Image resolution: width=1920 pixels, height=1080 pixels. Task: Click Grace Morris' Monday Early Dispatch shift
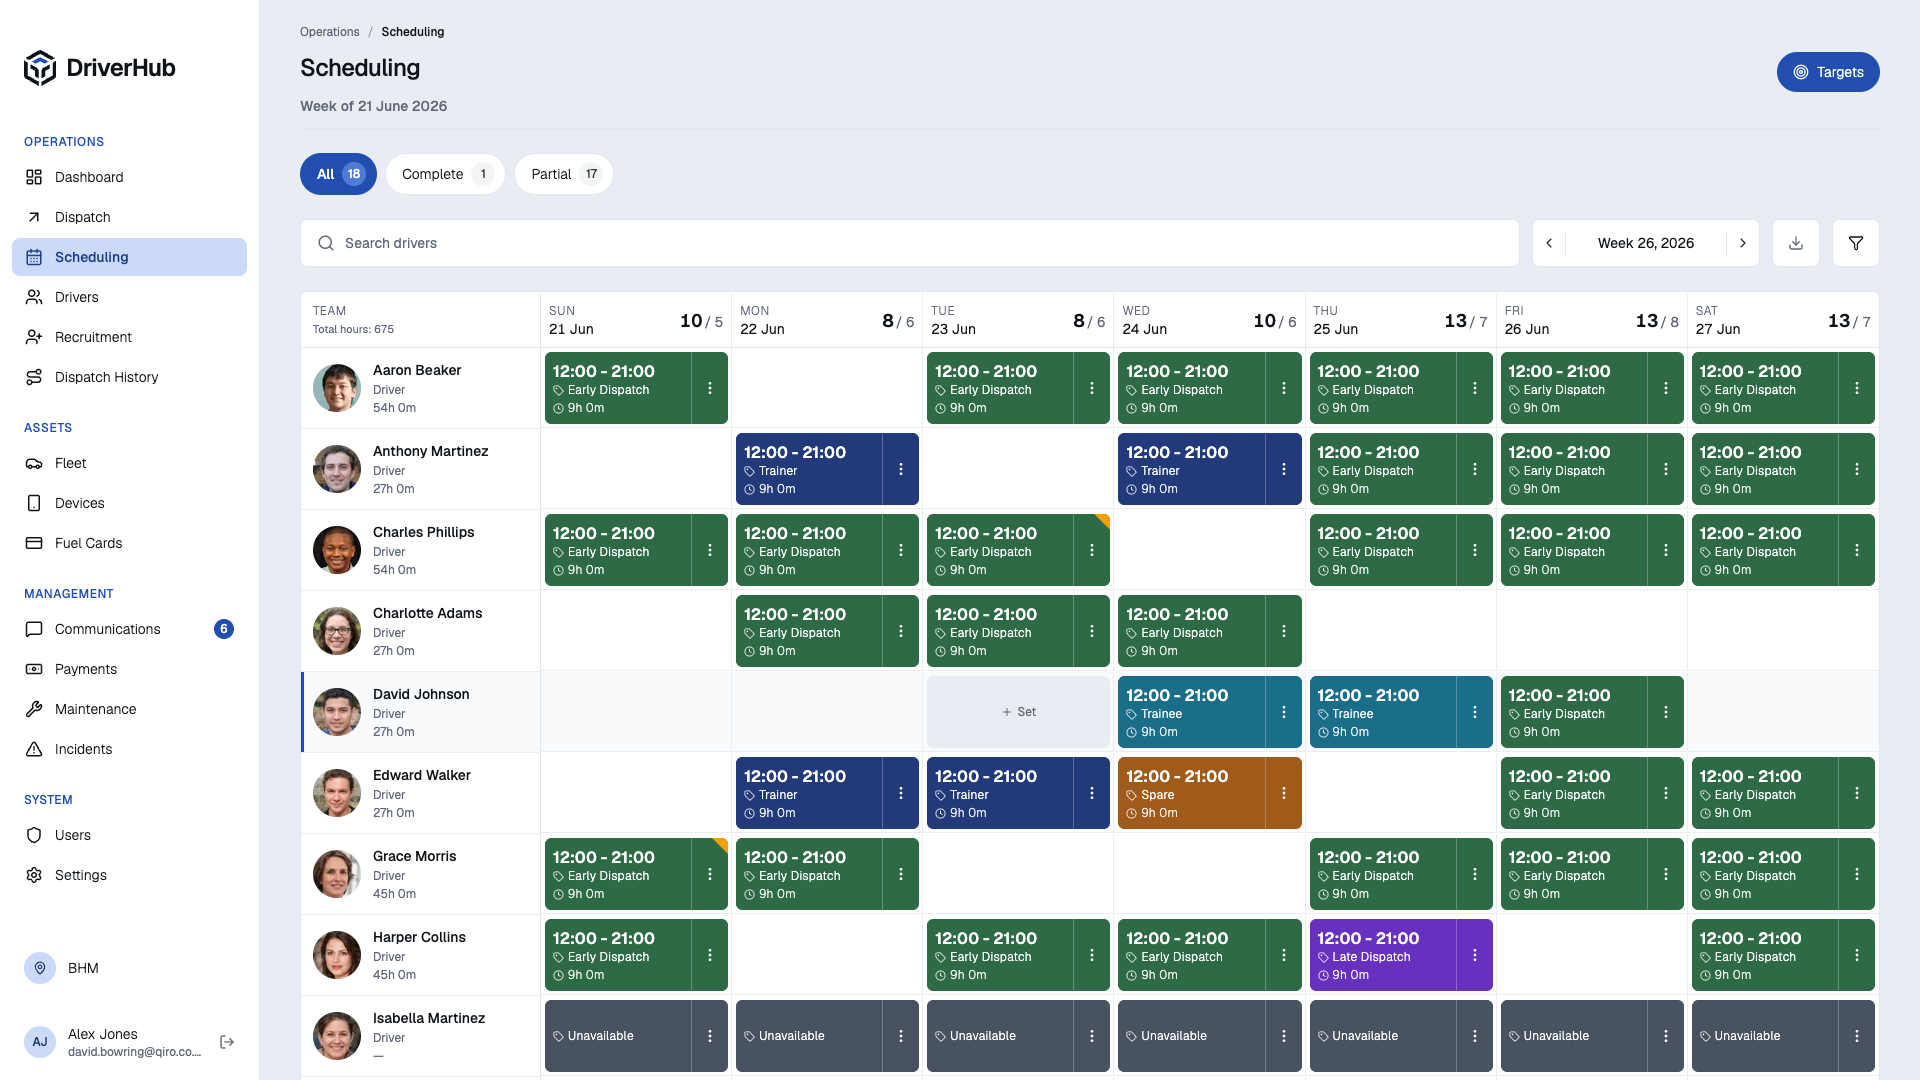809,874
